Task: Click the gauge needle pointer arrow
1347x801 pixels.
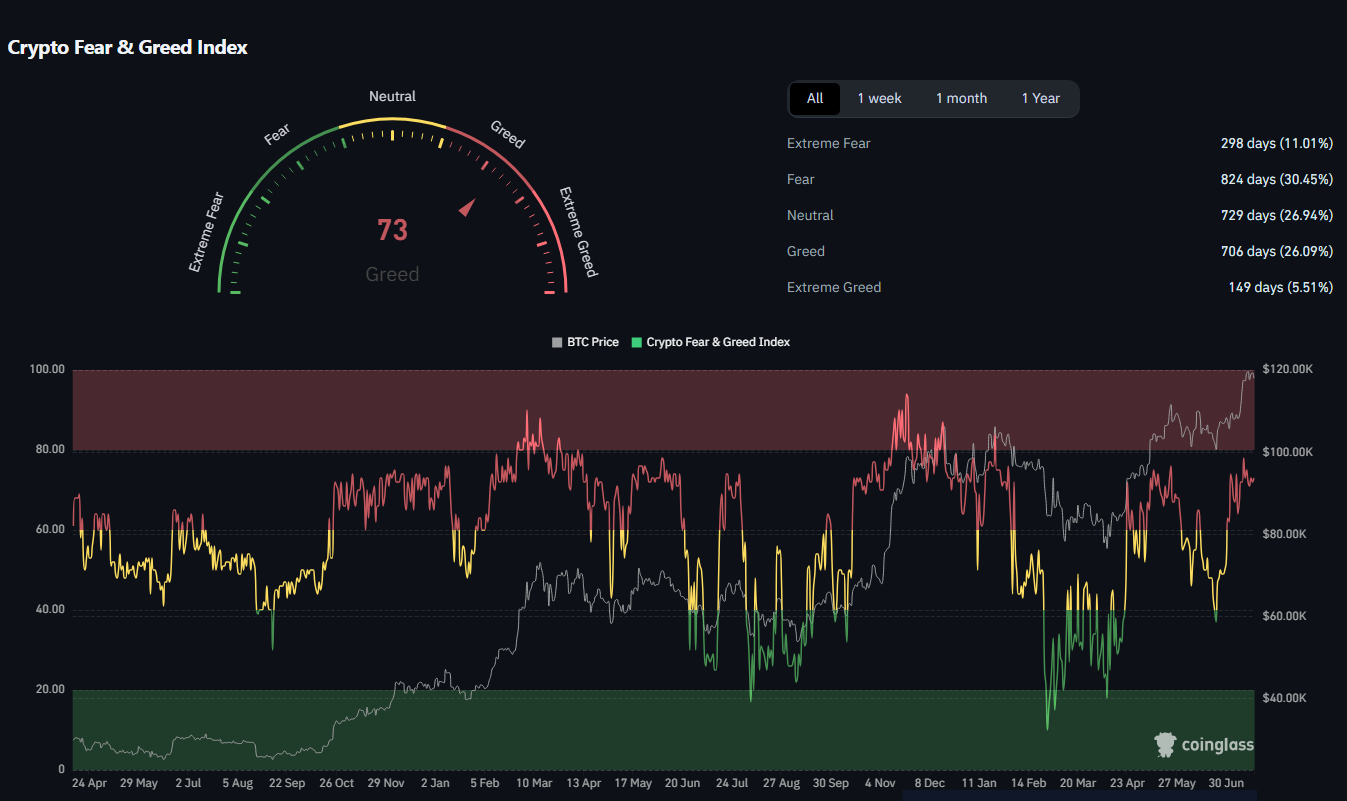Action: click(x=467, y=206)
